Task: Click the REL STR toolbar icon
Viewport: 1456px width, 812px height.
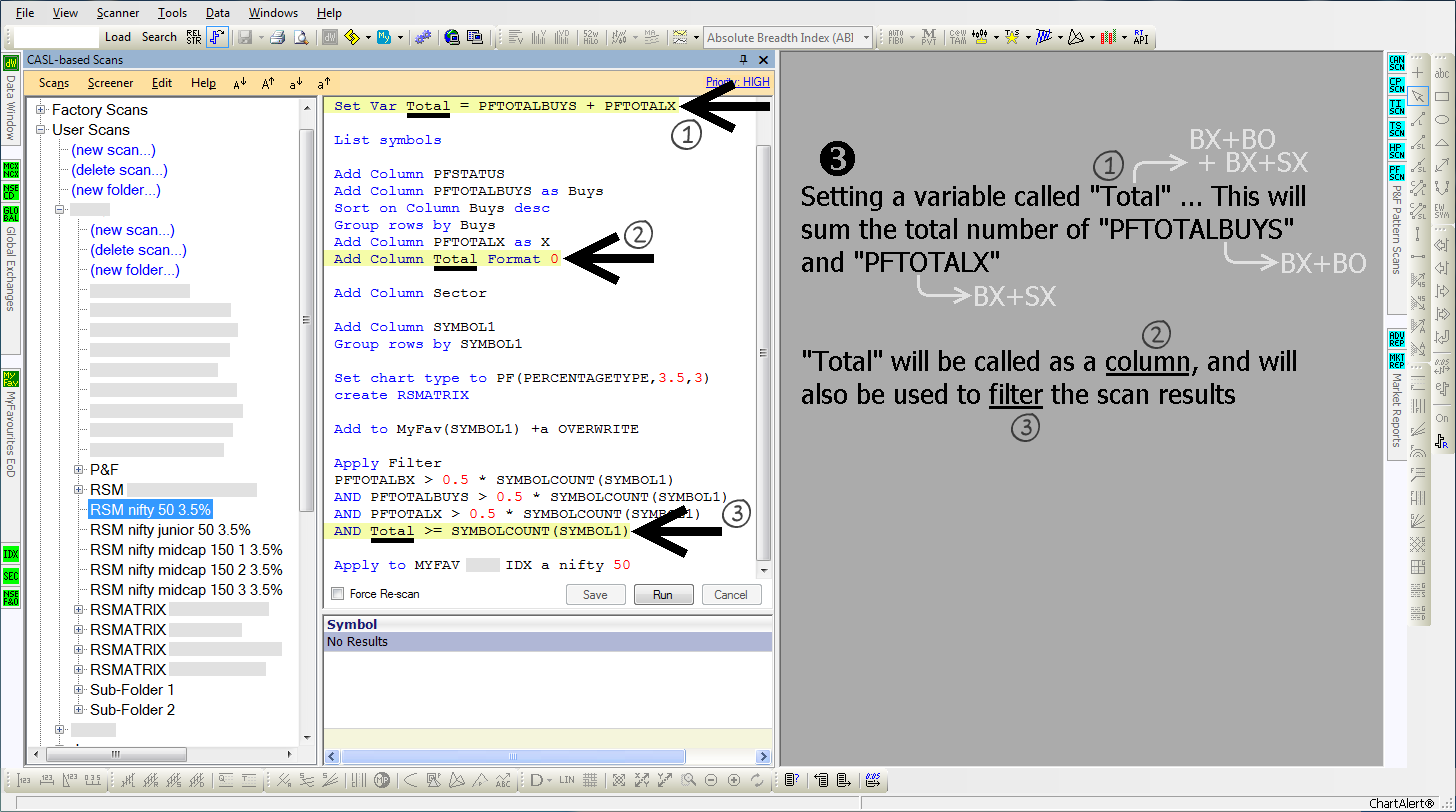Action: click(x=193, y=37)
